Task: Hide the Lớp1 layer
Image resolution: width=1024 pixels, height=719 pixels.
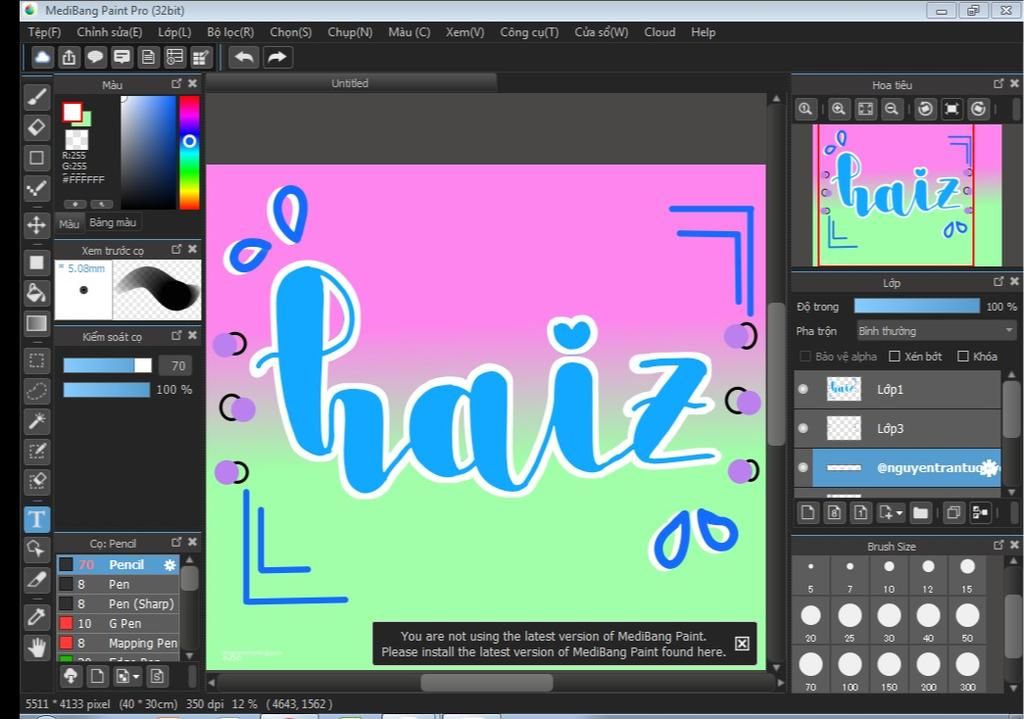Action: [x=803, y=389]
